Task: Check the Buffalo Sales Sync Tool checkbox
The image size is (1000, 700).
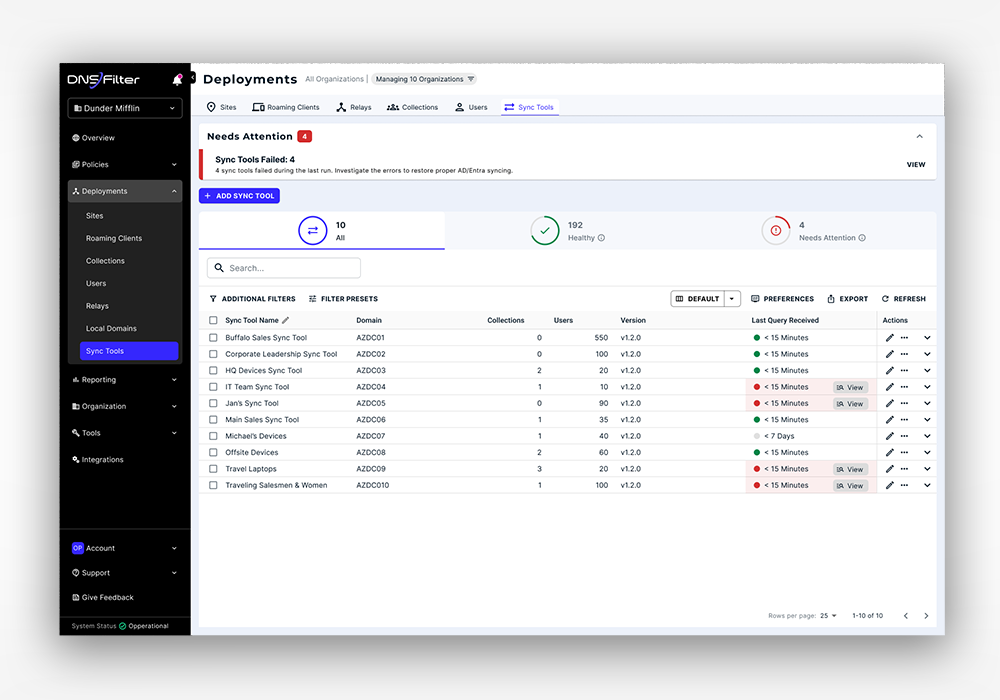Action: click(213, 338)
